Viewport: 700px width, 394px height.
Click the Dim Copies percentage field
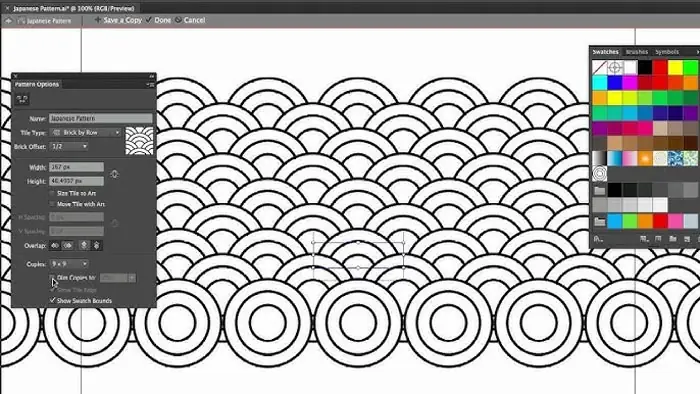point(114,278)
